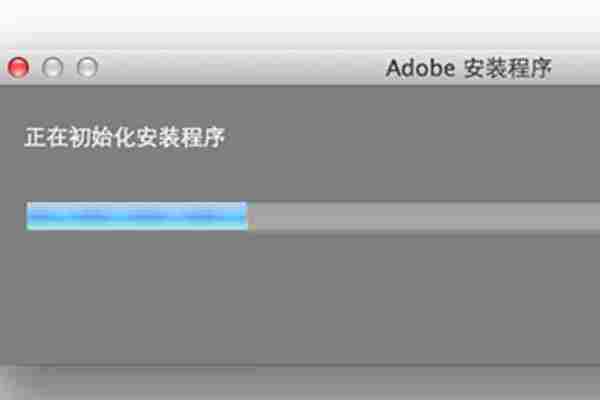This screenshot has width=600, height=400.
Task: Click the Adobe 安装程序 window title
Action: [468, 68]
